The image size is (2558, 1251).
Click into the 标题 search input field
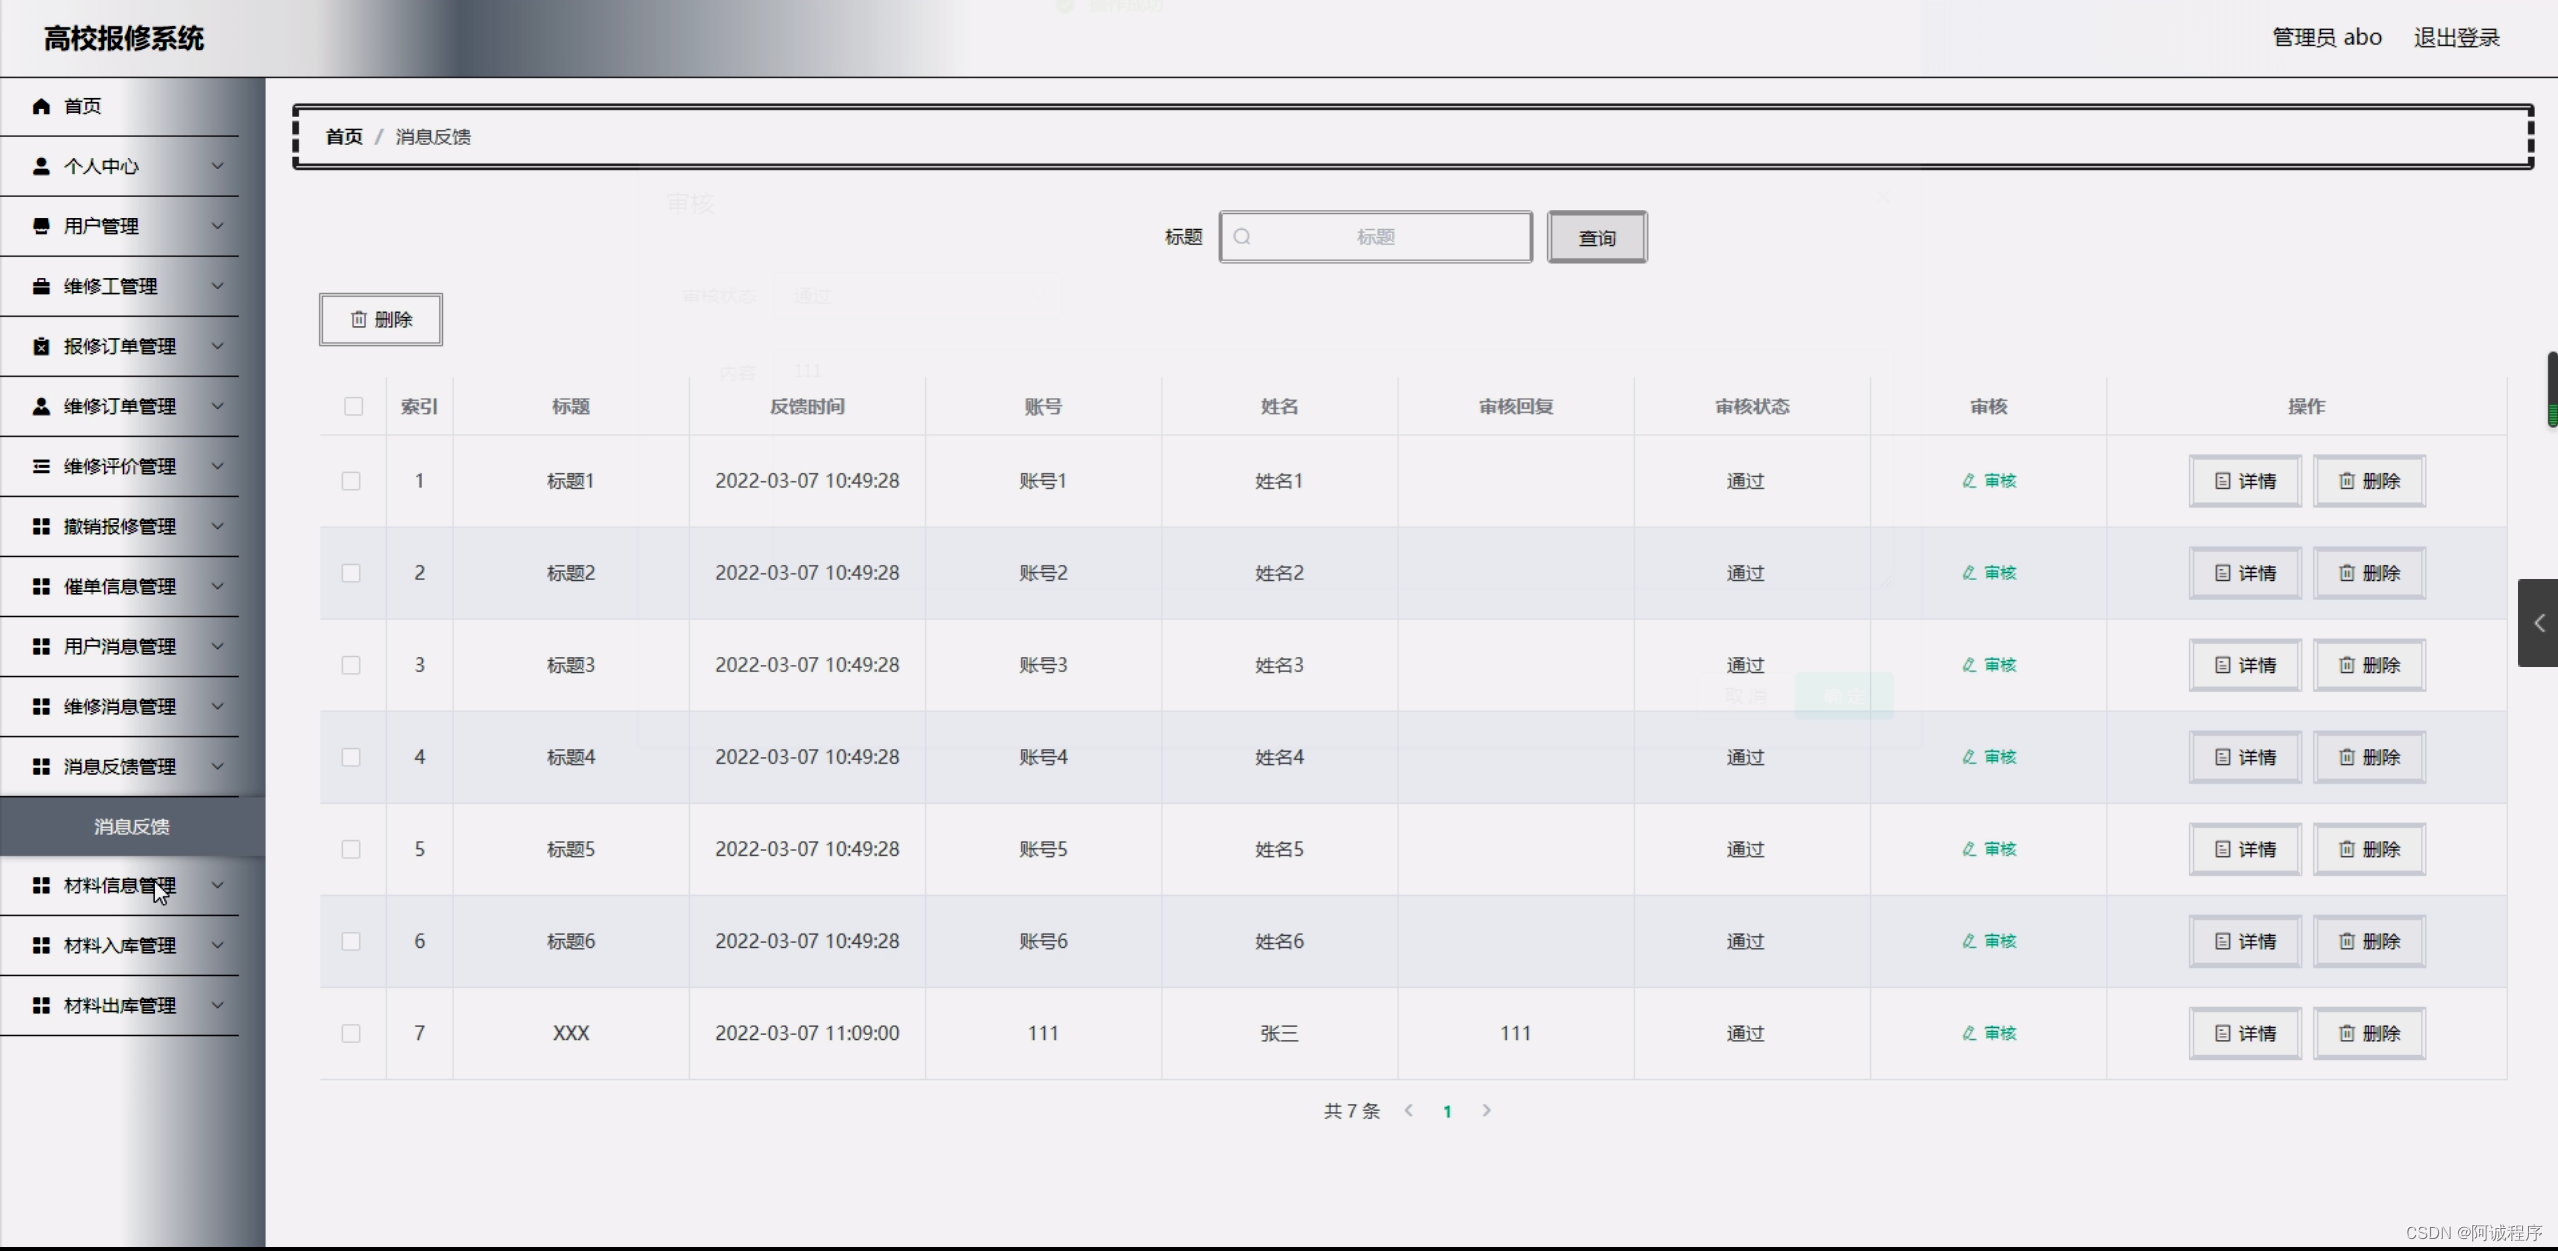[x=1390, y=237]
